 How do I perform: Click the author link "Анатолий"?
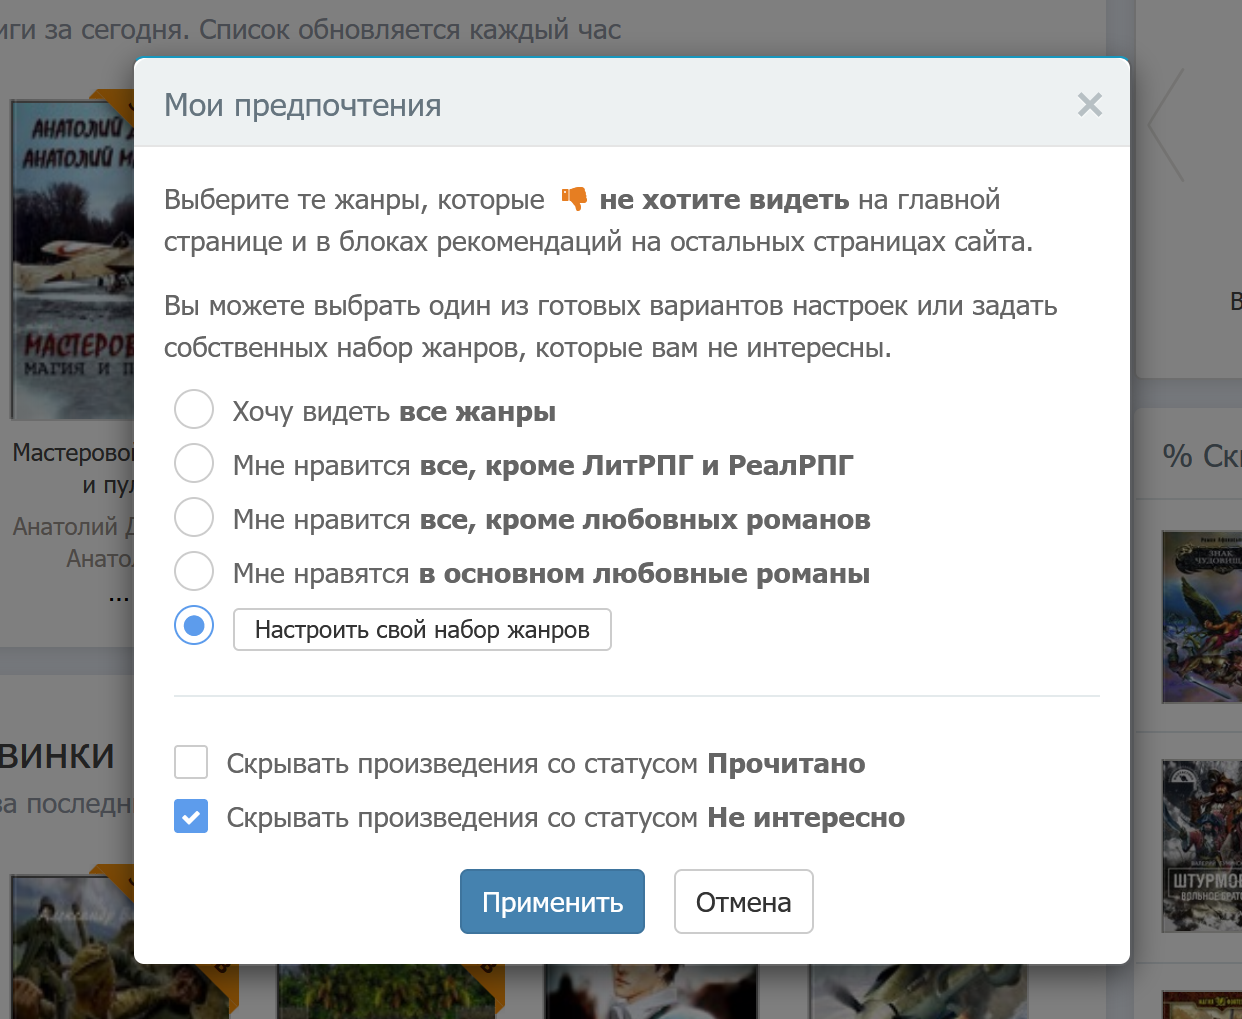coord(72,527)
